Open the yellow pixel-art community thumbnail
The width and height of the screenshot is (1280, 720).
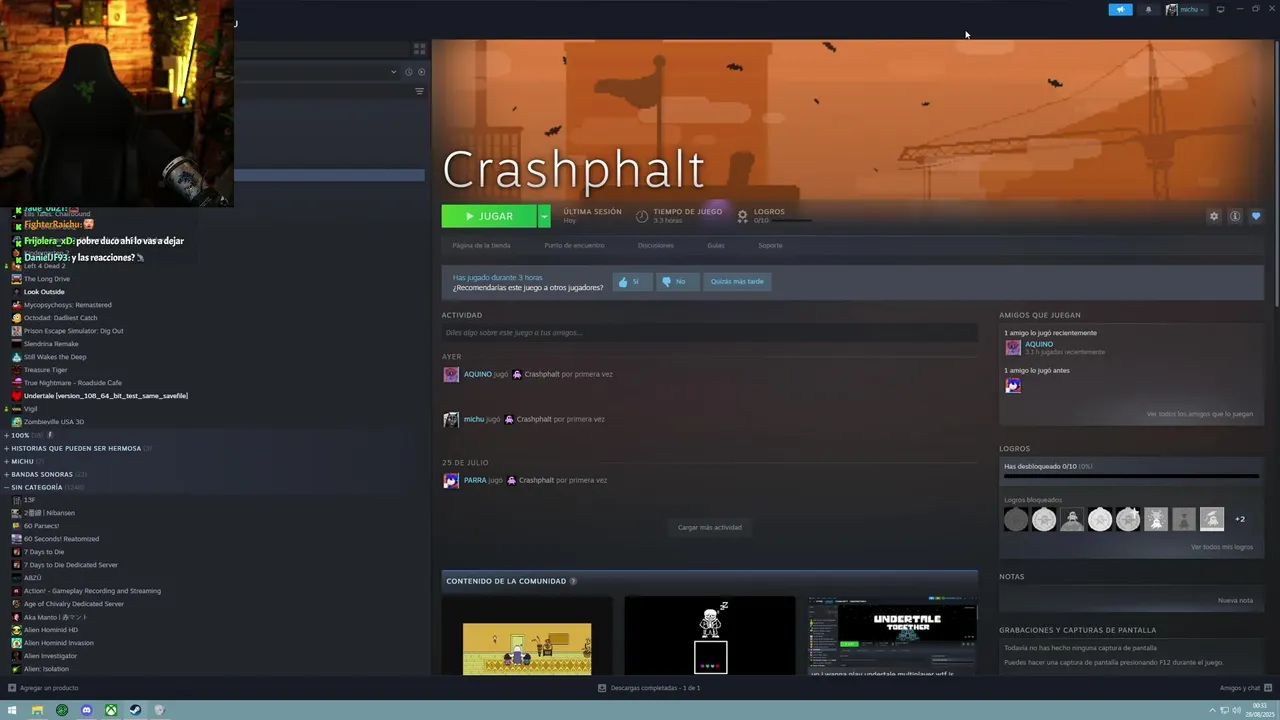pyautogui.click(x=527, y=636)
